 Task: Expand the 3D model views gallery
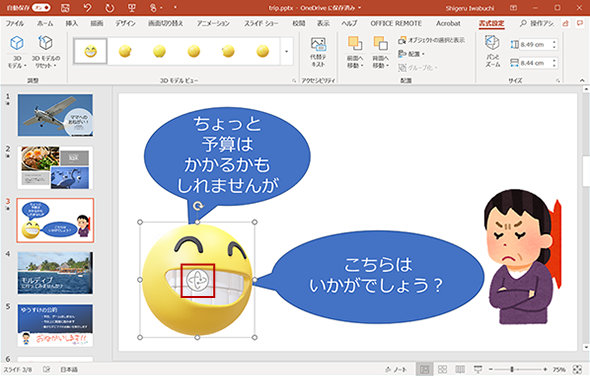(x=287, y=51)
